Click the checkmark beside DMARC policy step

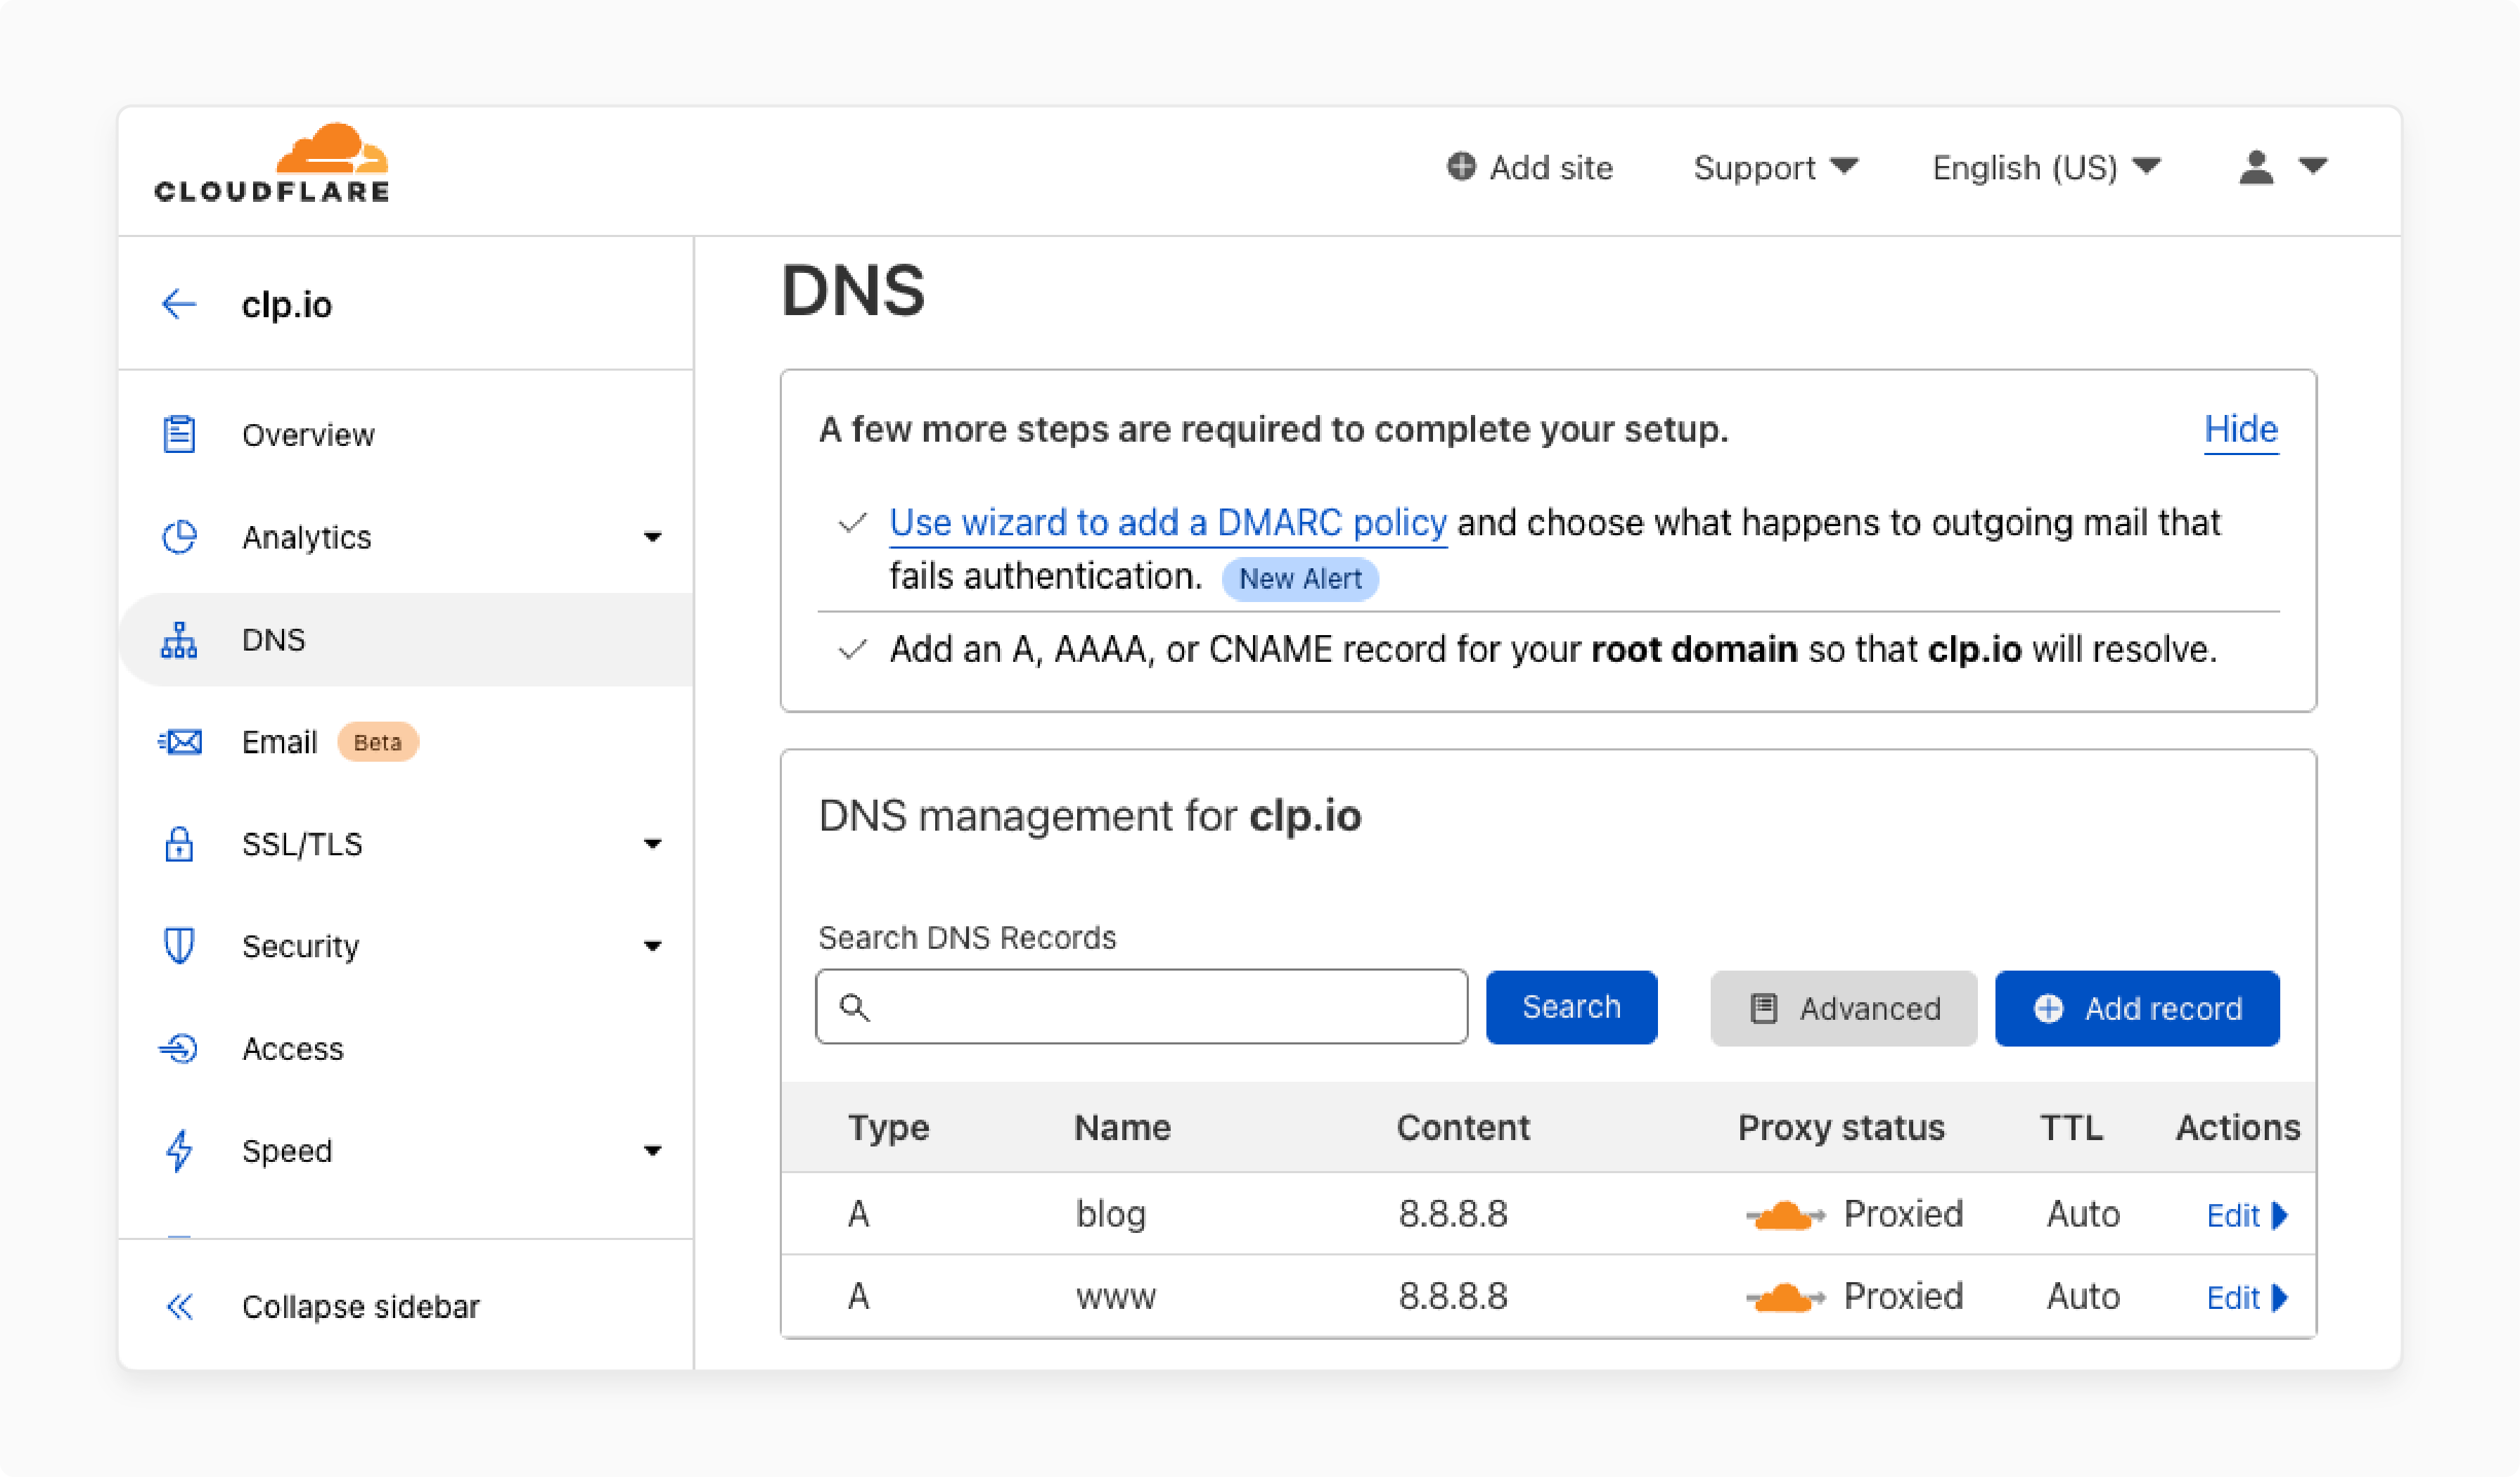852,523
